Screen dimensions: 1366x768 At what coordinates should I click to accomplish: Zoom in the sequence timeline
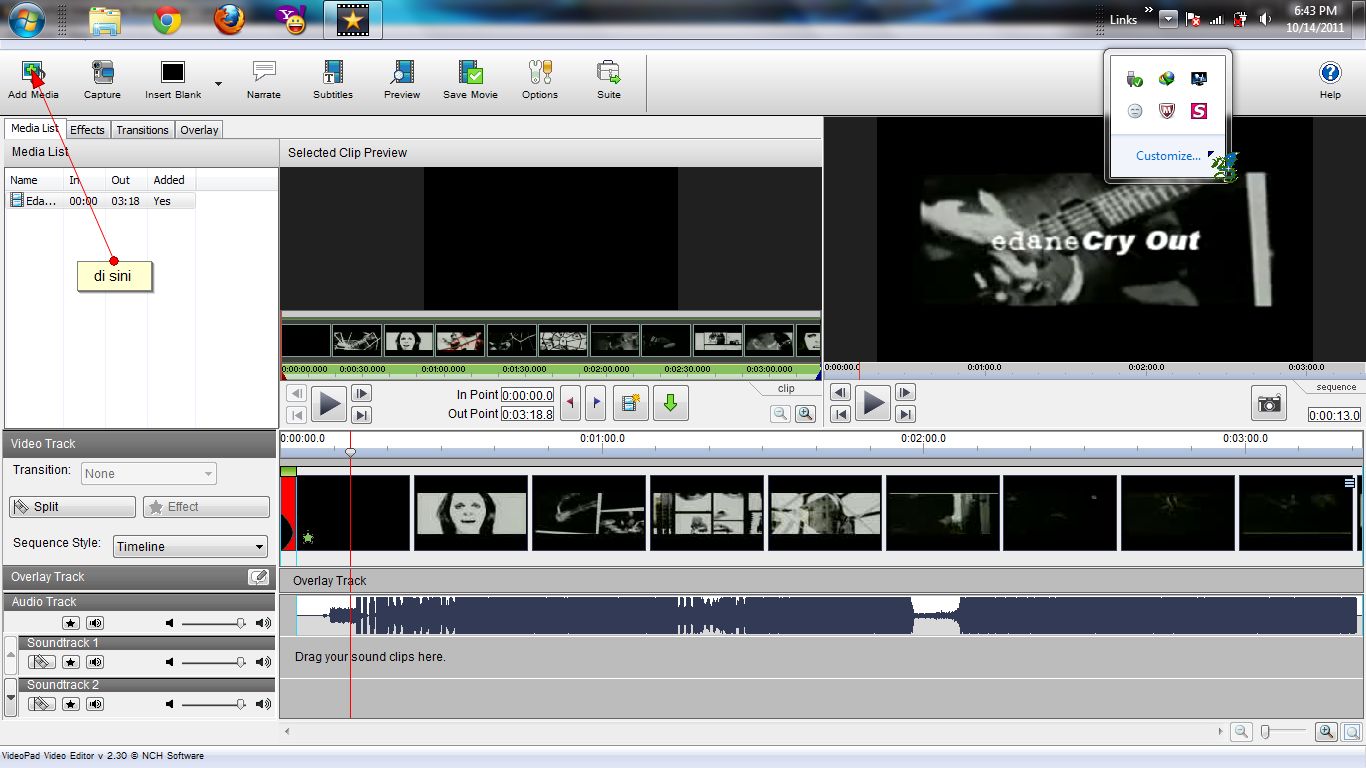pos(1326,732)
